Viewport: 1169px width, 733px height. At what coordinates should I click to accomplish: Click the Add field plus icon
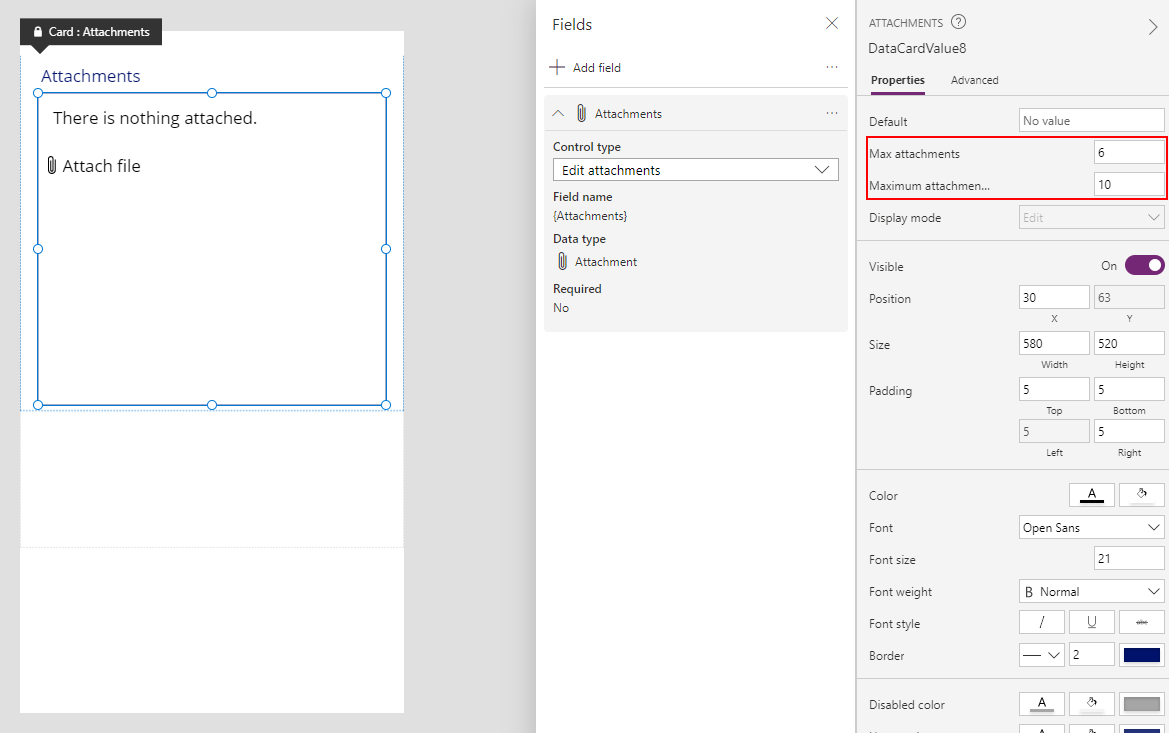tap(557, 67)
